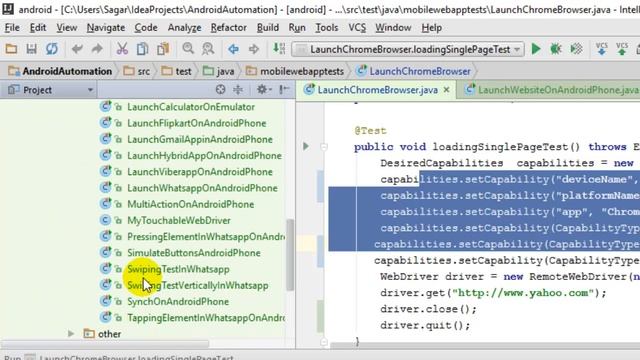Click the src breadcrumb

click(137, 71)
